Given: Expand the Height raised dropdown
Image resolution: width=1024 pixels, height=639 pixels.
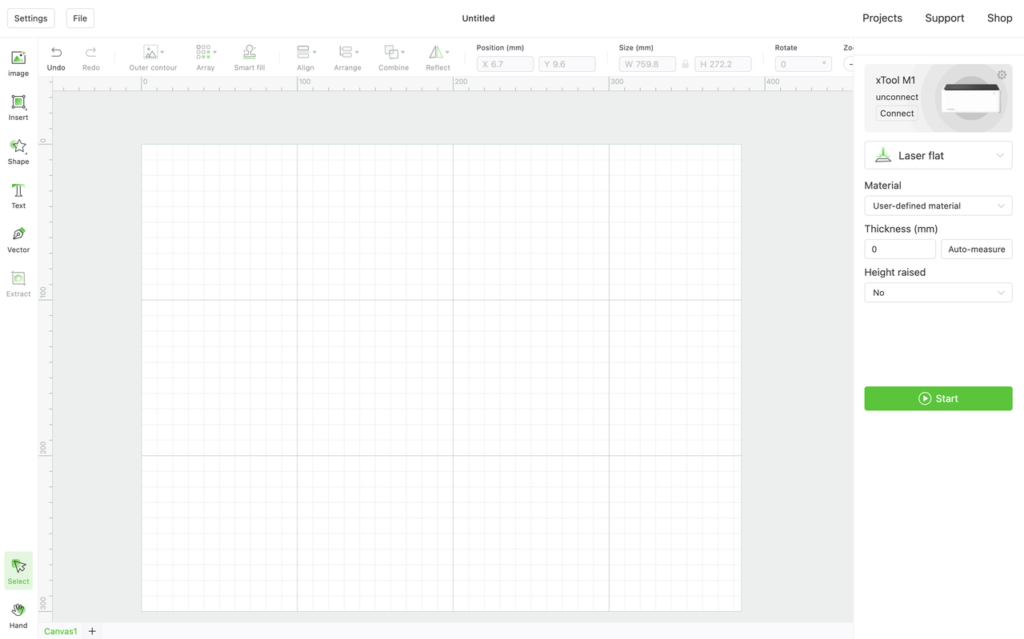Looking at the screenshot, I should pyautogui.click(x=938, y=293).
